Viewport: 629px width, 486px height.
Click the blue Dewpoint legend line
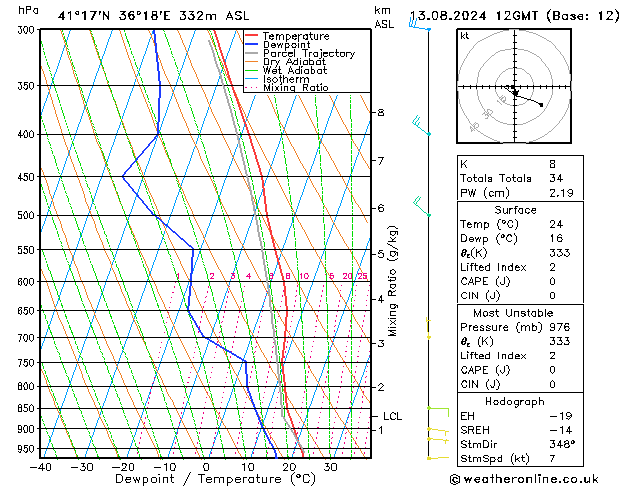coord(251,44)
